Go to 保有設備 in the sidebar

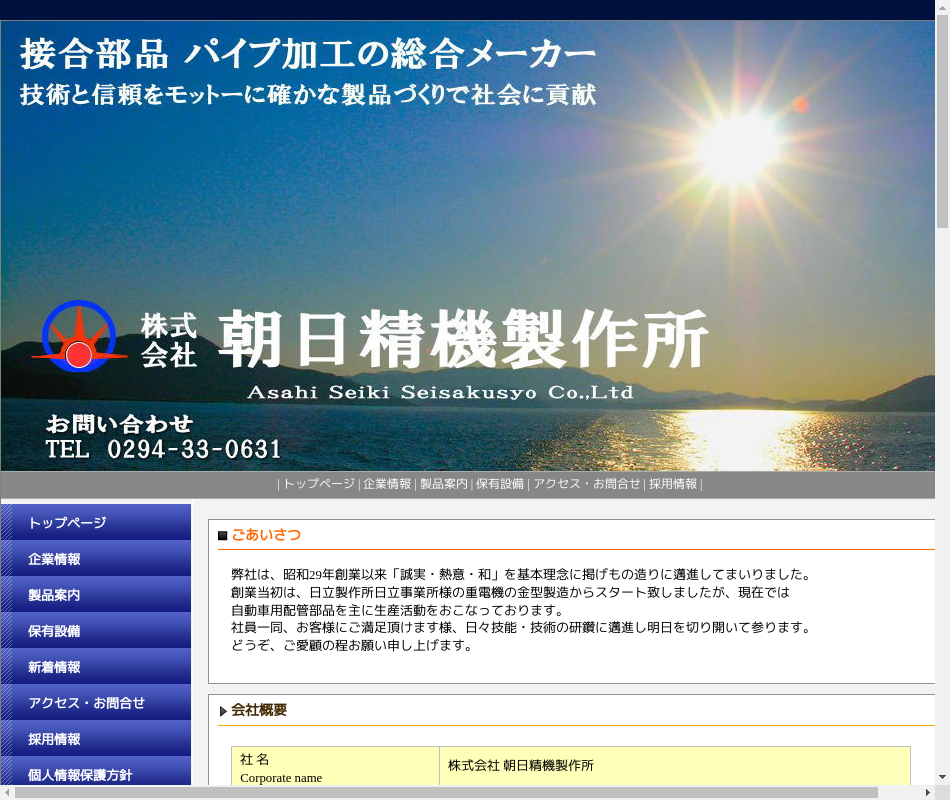(x=54, y=631)
